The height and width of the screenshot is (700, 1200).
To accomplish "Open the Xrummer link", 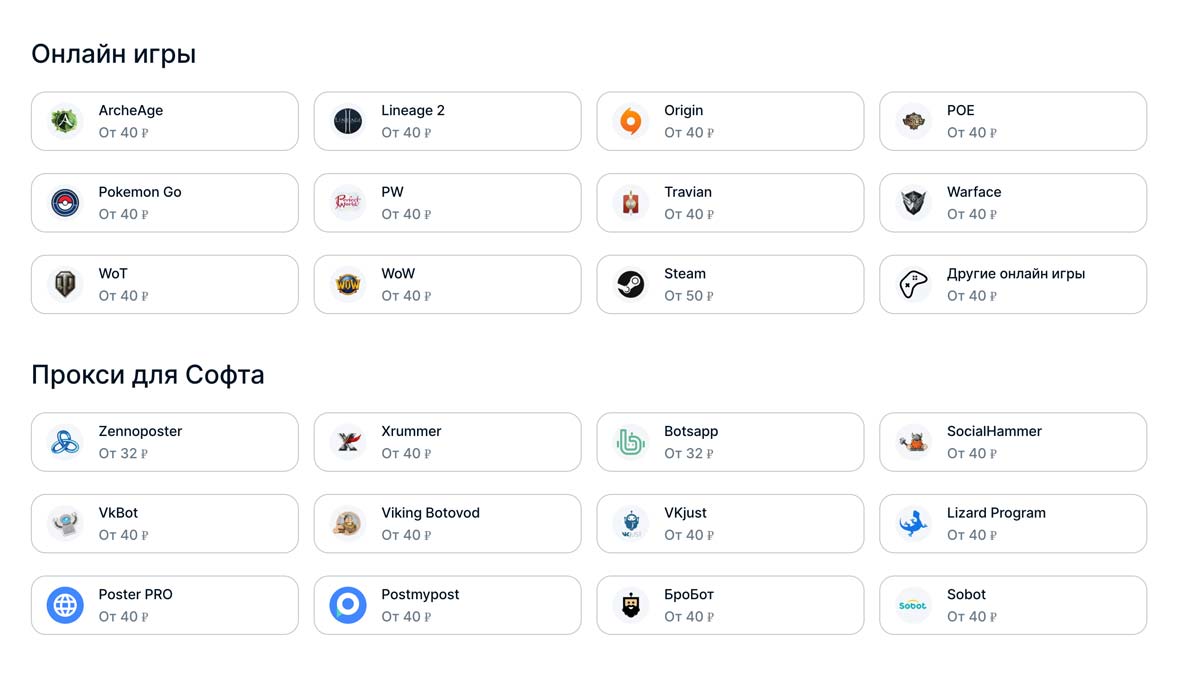I will (x=447, y=442).
